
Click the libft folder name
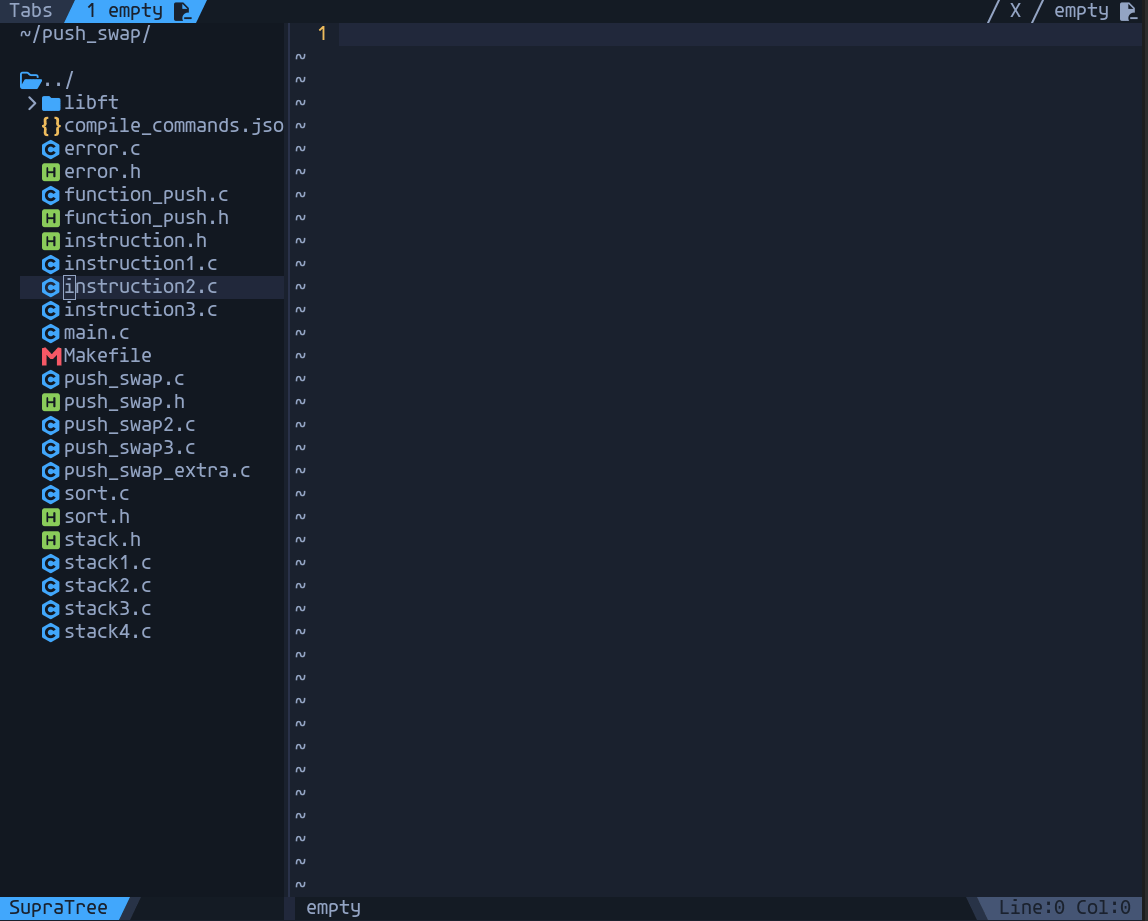pyautogui.click(x=91, y=103)
